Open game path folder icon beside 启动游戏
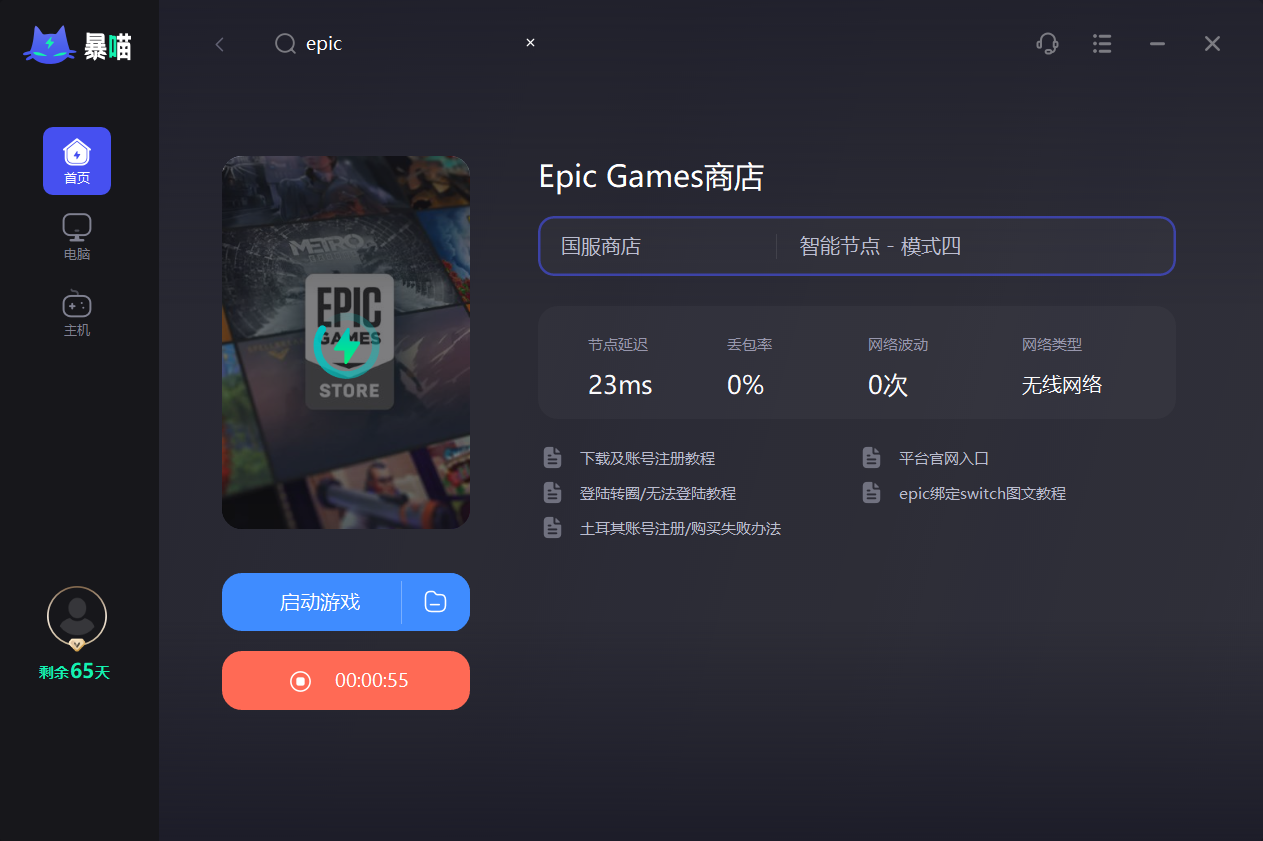 tap(435, 601)
